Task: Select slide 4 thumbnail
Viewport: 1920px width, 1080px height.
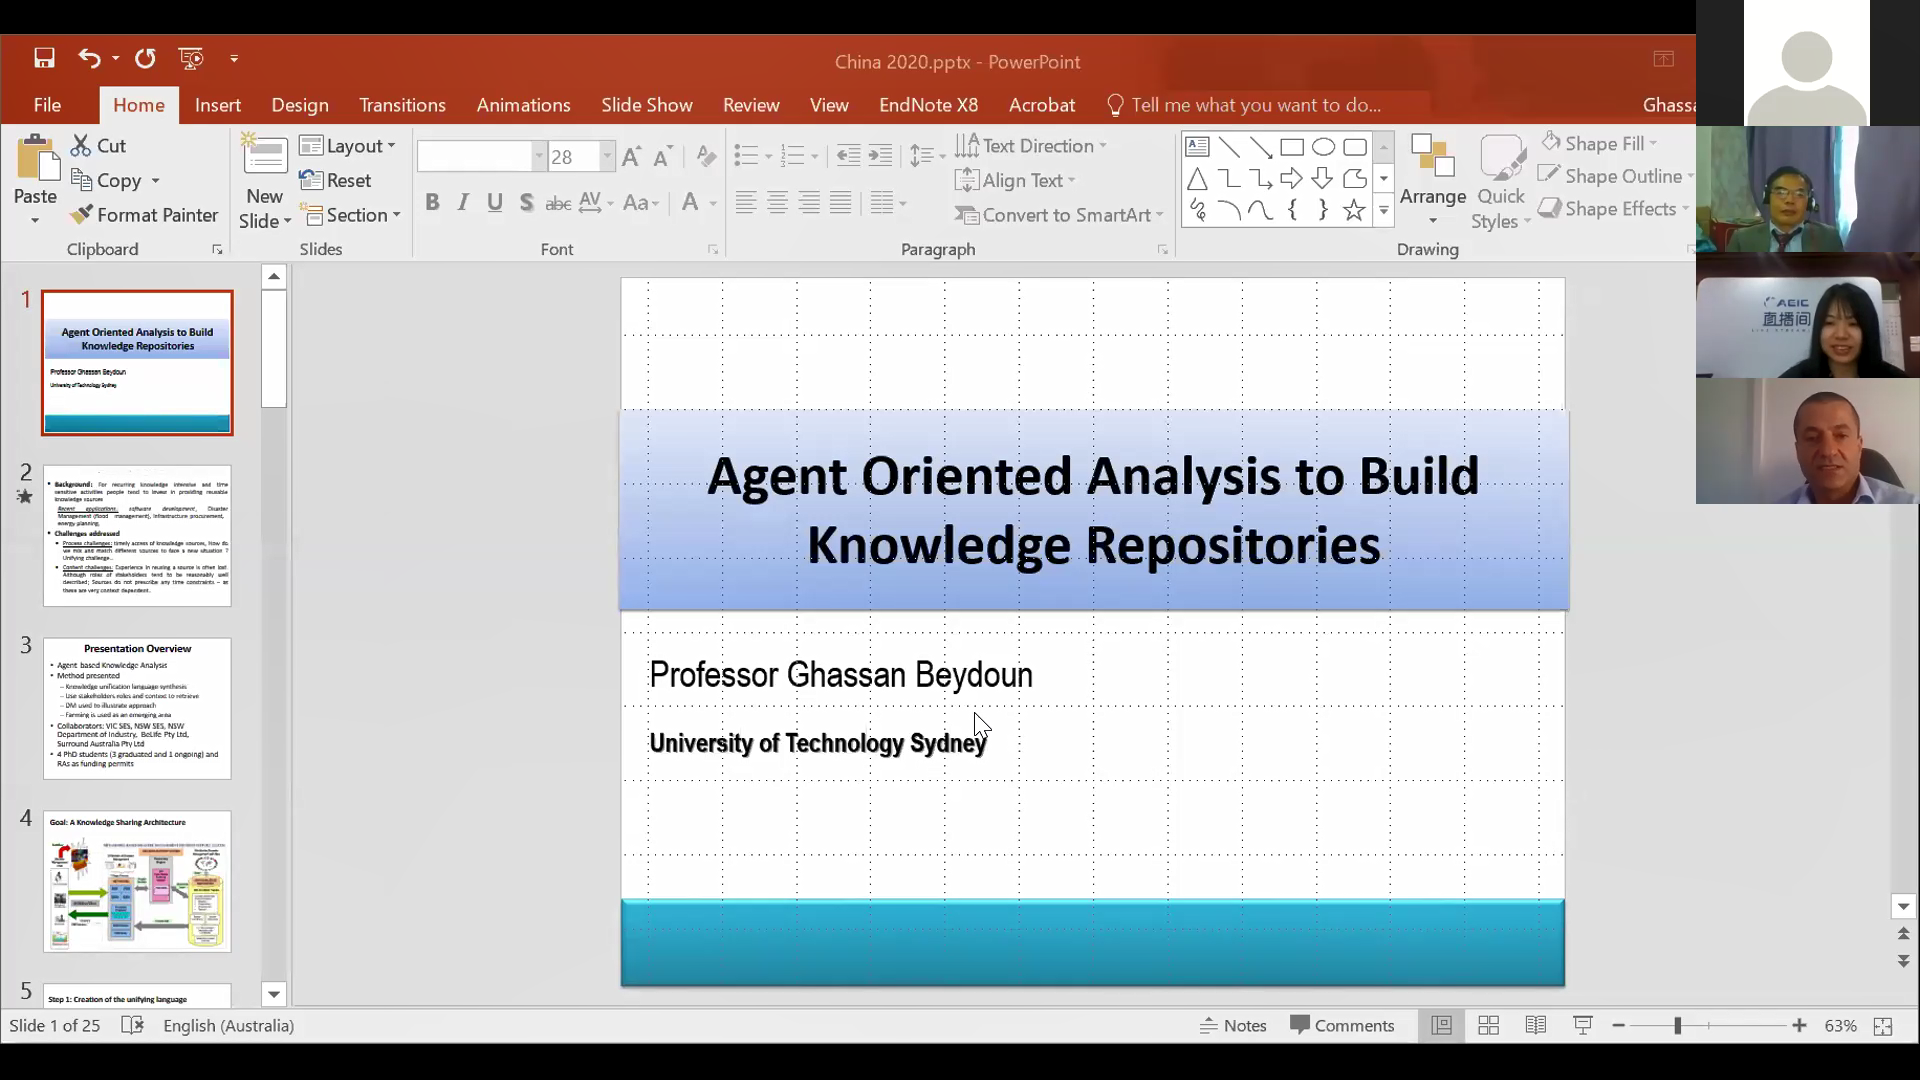Action: pyautogui.click(x=137, y=881)
